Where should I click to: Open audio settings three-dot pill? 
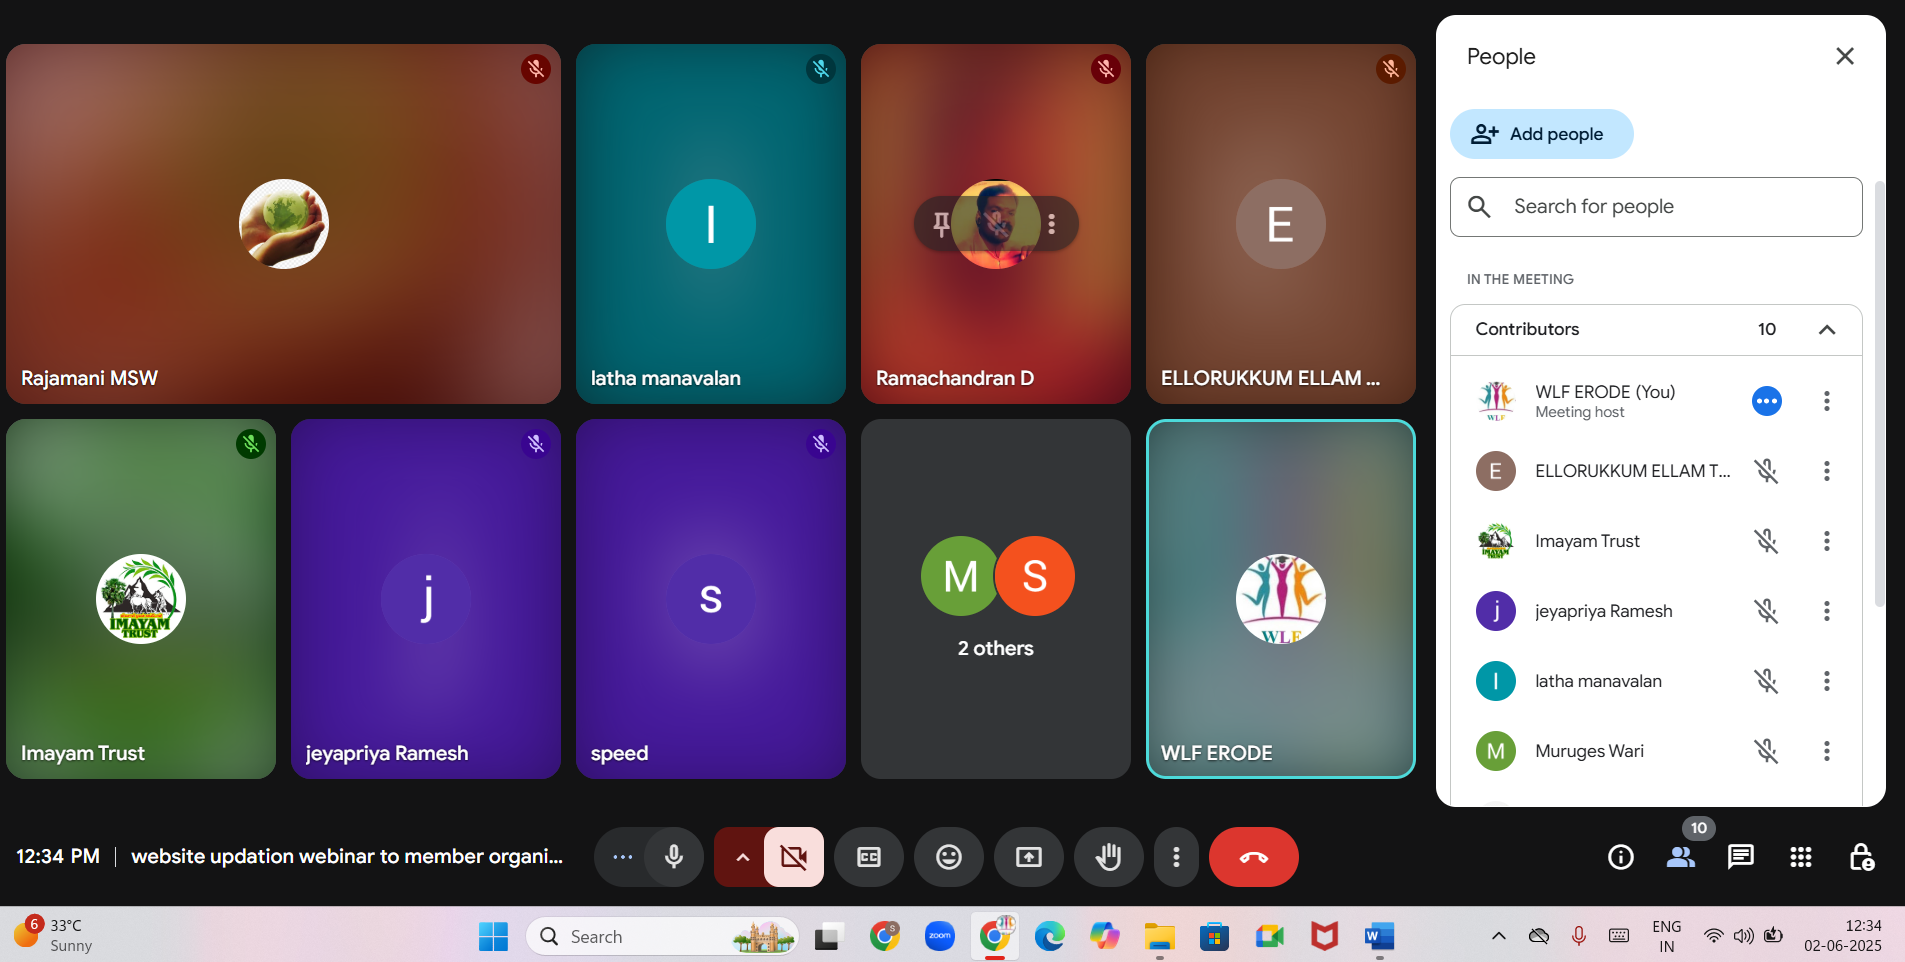pos(622,857)
